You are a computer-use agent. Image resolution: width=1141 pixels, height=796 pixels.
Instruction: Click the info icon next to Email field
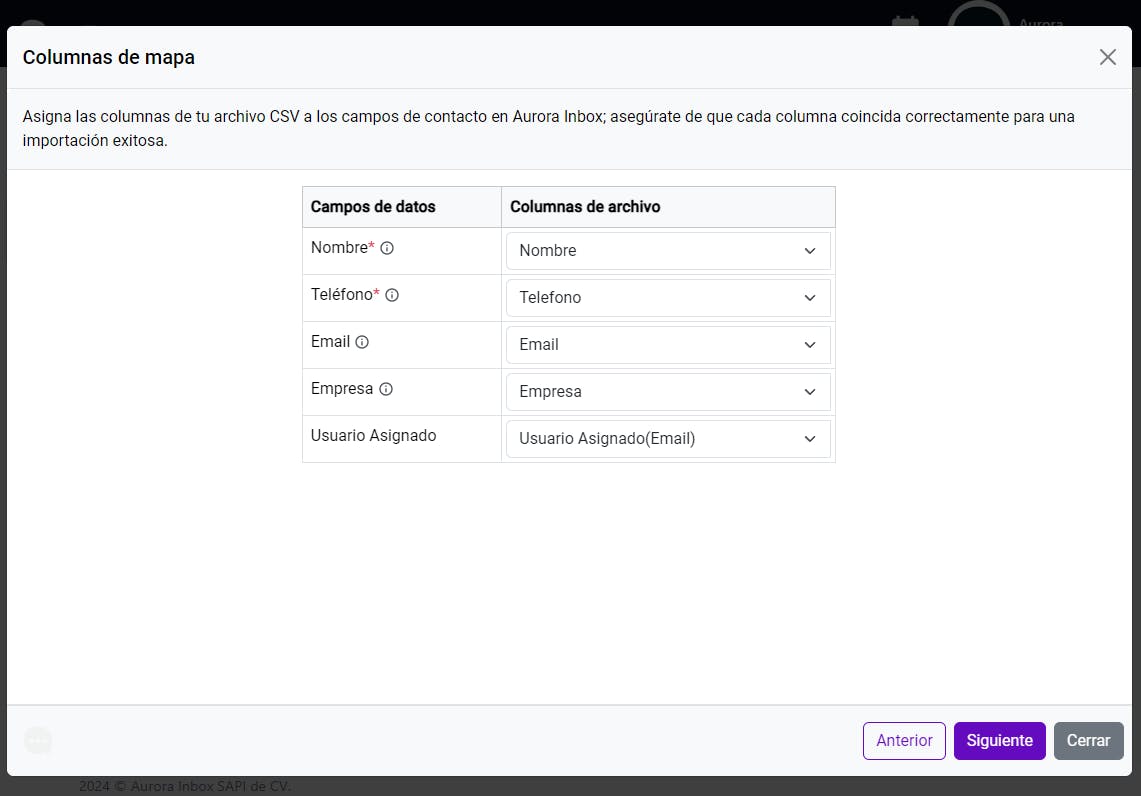(x=362, y=342)
